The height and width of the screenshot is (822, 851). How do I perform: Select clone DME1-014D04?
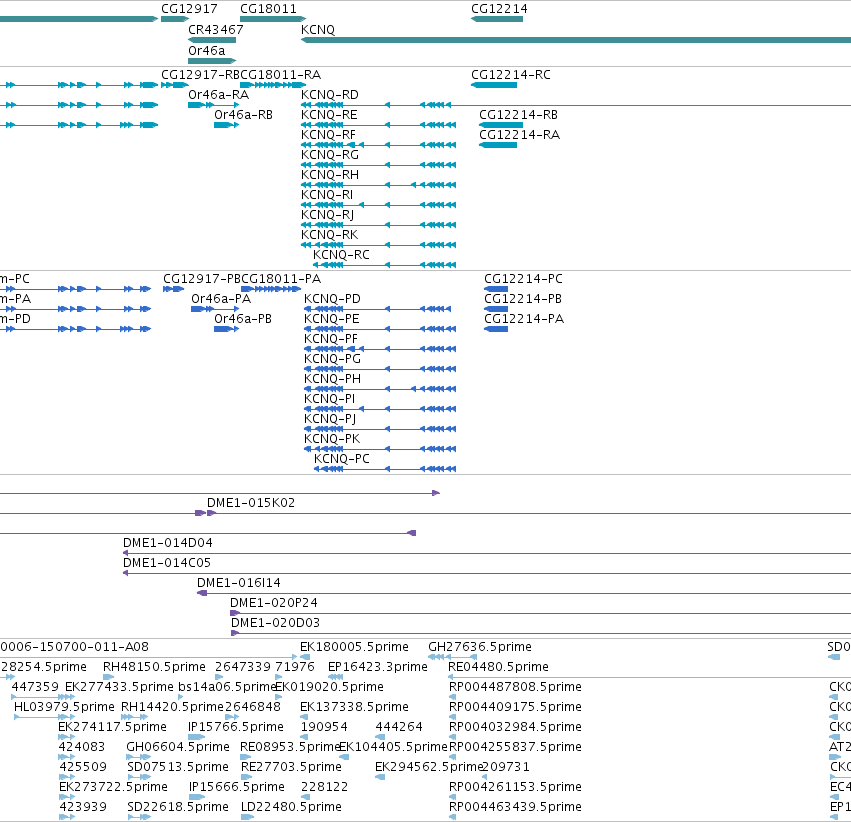487,553
